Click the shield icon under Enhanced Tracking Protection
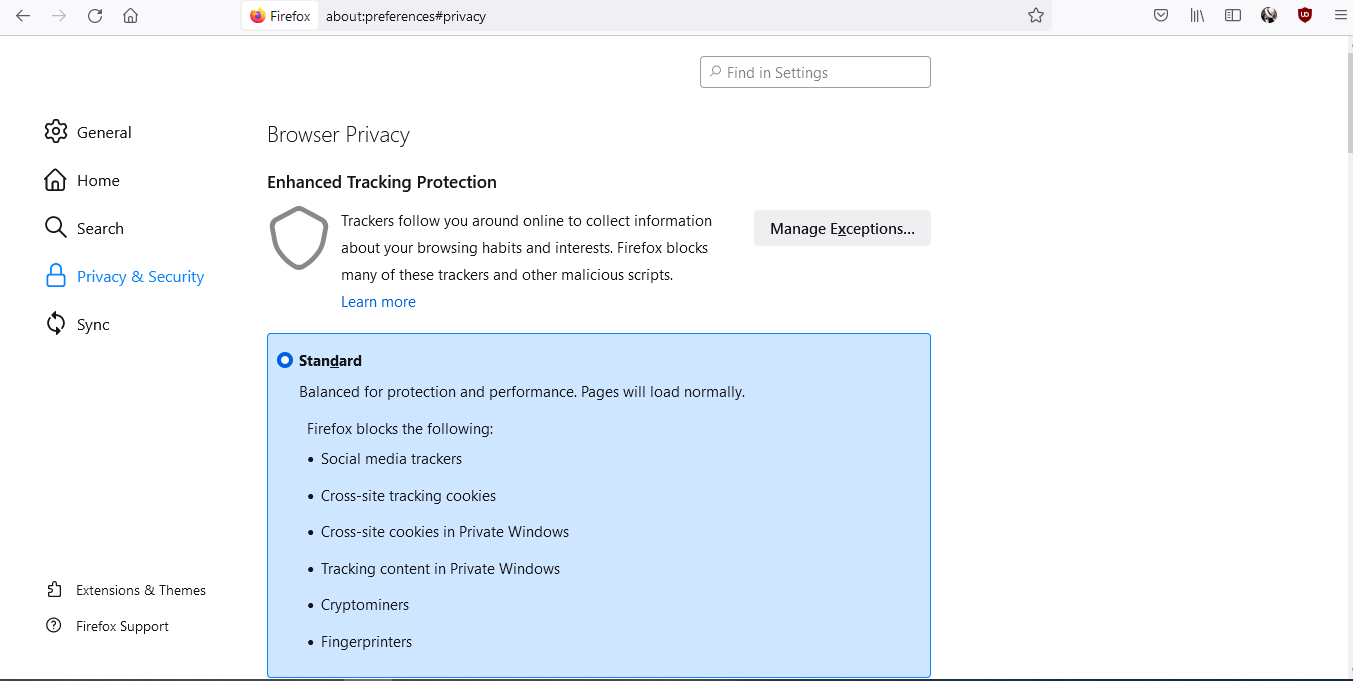This screenshot has height=681, width=1353. point(299,238)
